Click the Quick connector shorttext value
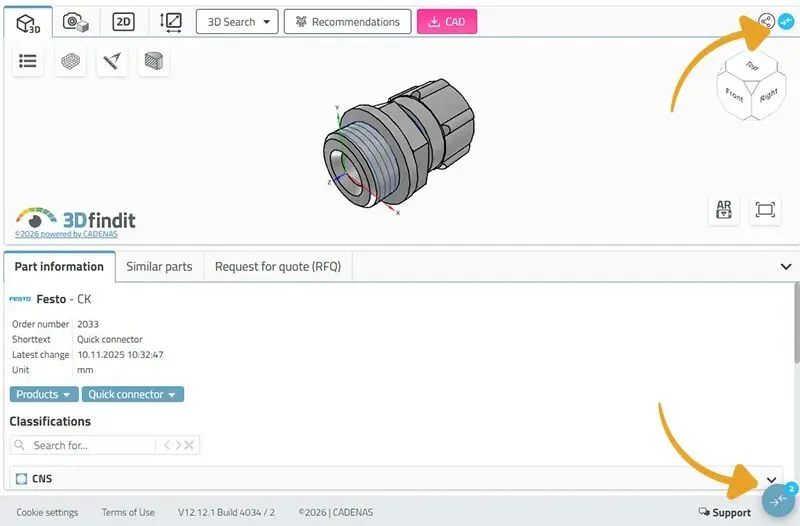The width and height of the screenshot is (800, 526). 110,340
